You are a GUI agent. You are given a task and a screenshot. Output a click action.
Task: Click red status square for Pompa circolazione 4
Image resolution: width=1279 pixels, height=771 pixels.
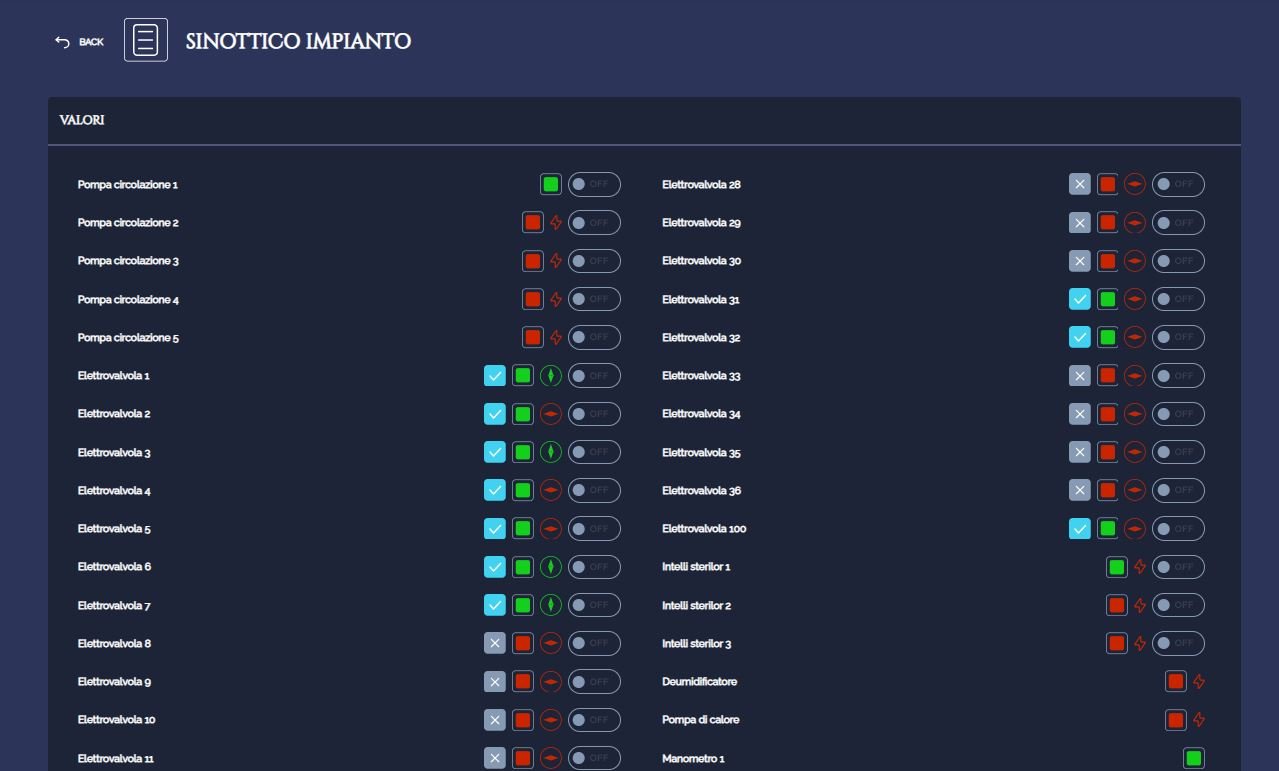tap(533, 299)
